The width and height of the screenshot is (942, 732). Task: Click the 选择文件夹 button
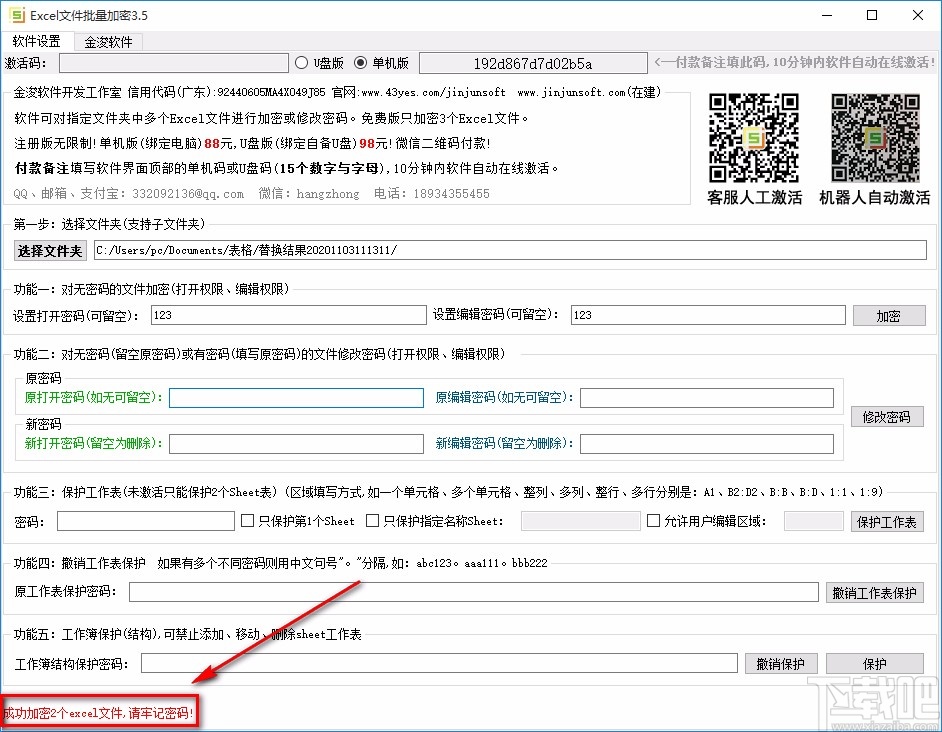(x=50, y=251)
